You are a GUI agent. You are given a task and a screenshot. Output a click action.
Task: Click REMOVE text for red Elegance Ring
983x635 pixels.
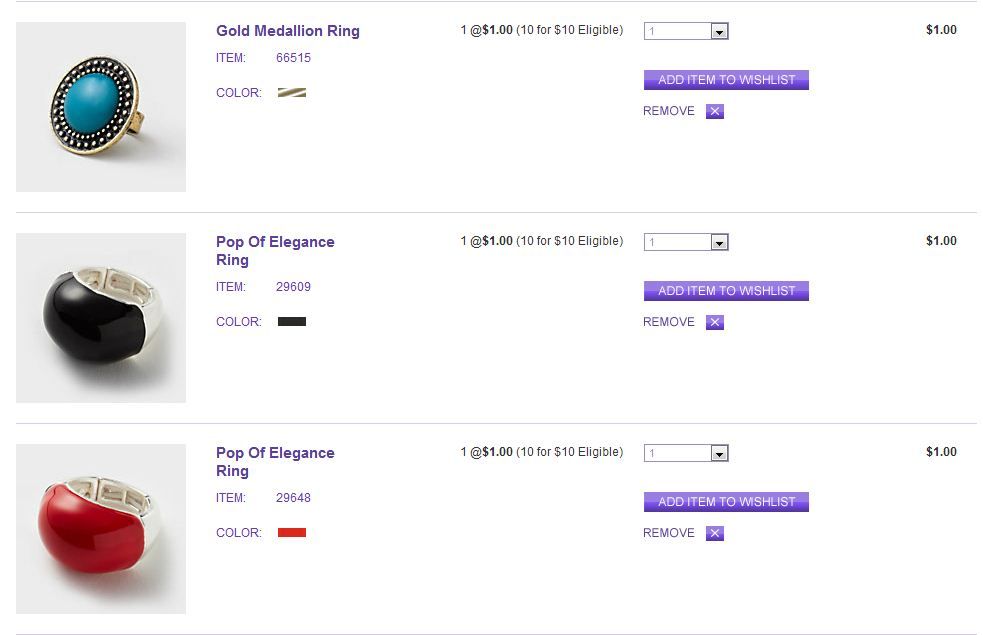(x=669, y=534)
